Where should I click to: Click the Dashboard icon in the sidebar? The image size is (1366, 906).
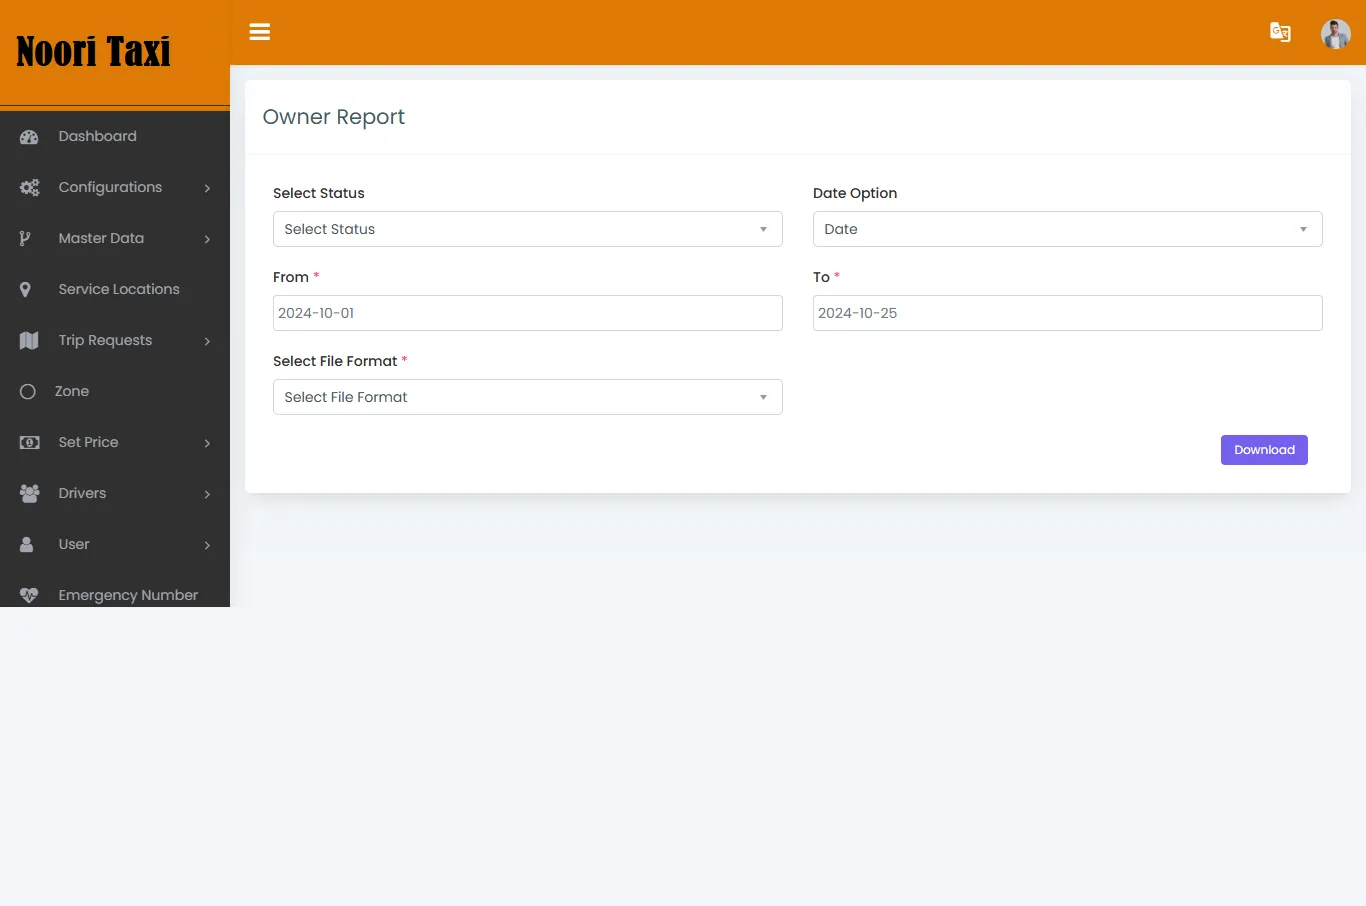(28, 135)
